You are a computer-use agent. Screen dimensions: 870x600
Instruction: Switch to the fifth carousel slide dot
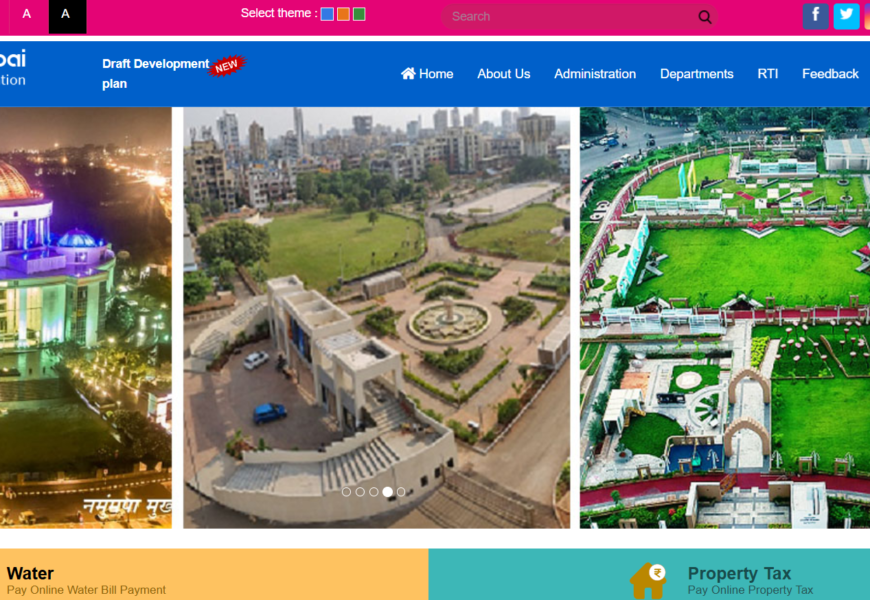tap(401, 492)
